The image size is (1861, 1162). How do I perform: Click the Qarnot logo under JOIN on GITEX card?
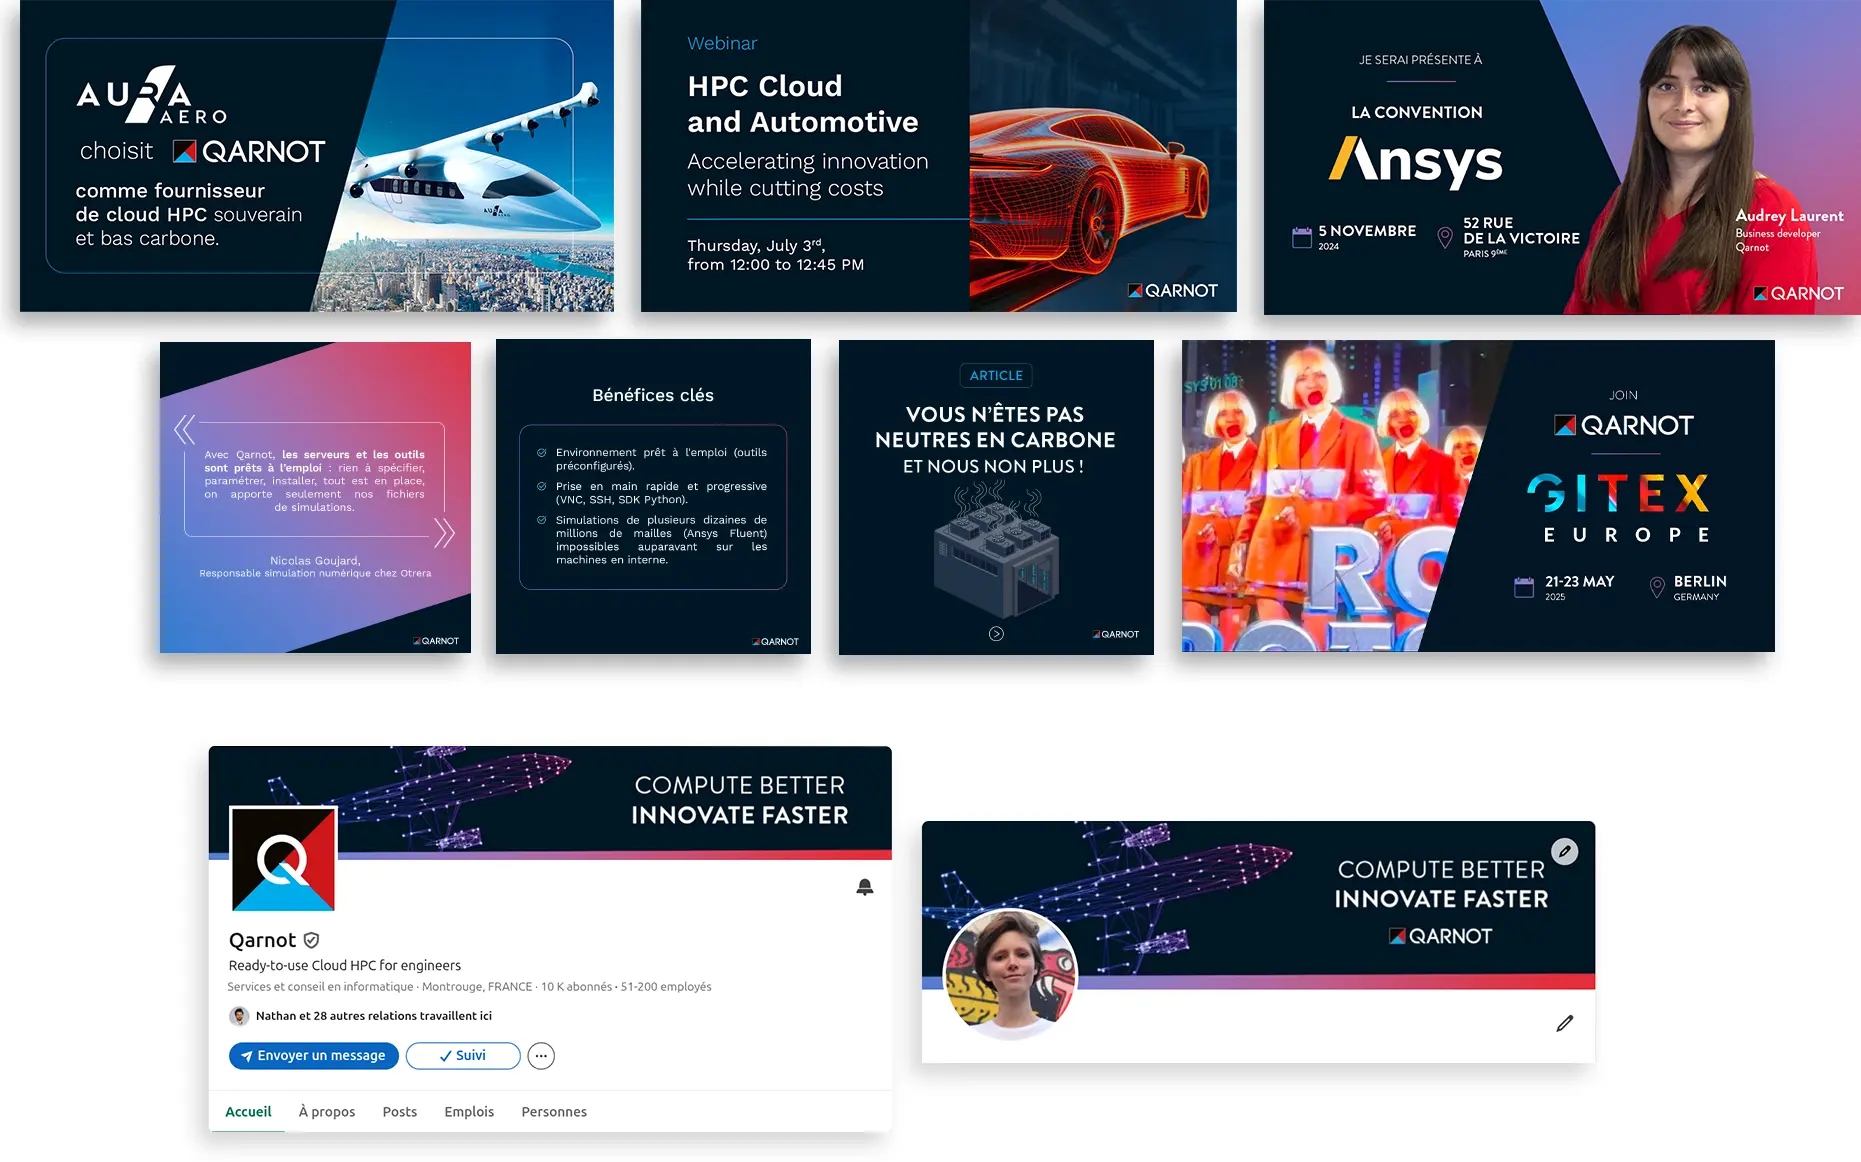[1623, 425]
